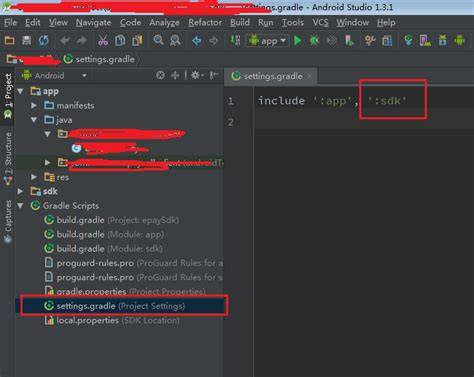Viewport: 474px width, 377px height.
Task: Collapse the java folder
Action: click(34, 120)
